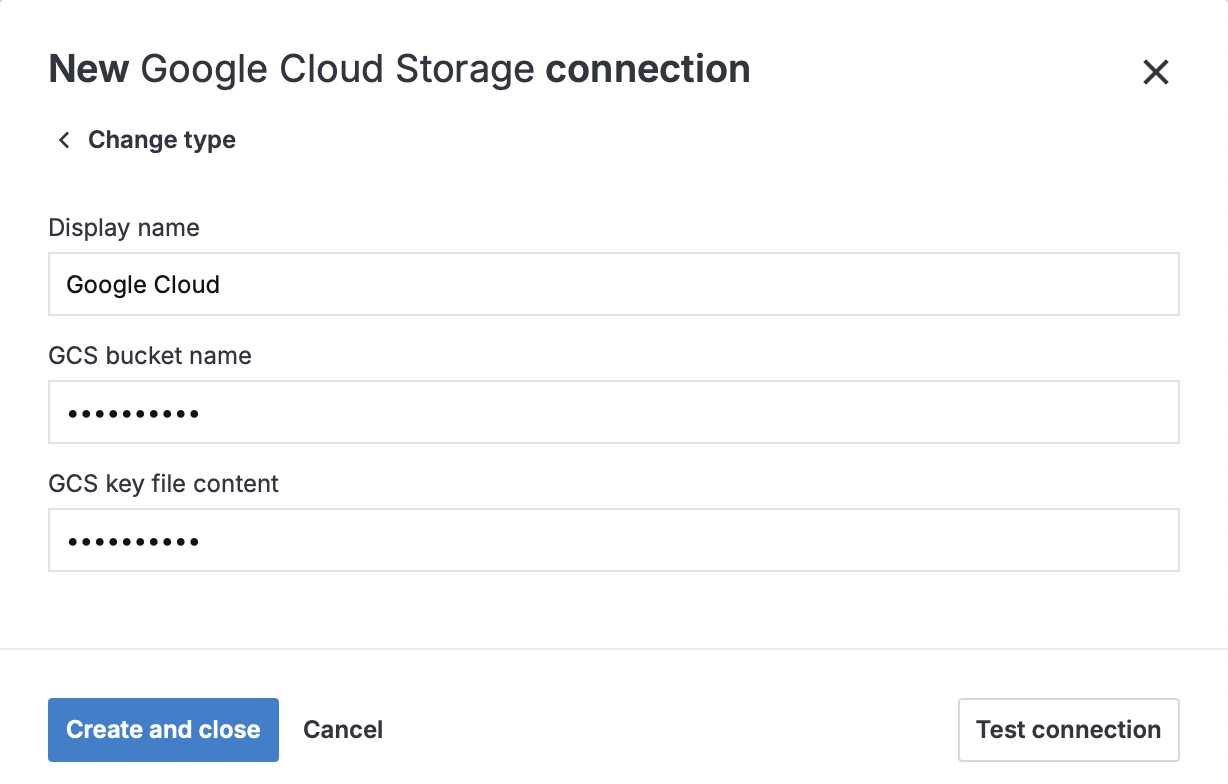
Task: Click the X to dismiss the dialog
Action: pos(1155,72)
